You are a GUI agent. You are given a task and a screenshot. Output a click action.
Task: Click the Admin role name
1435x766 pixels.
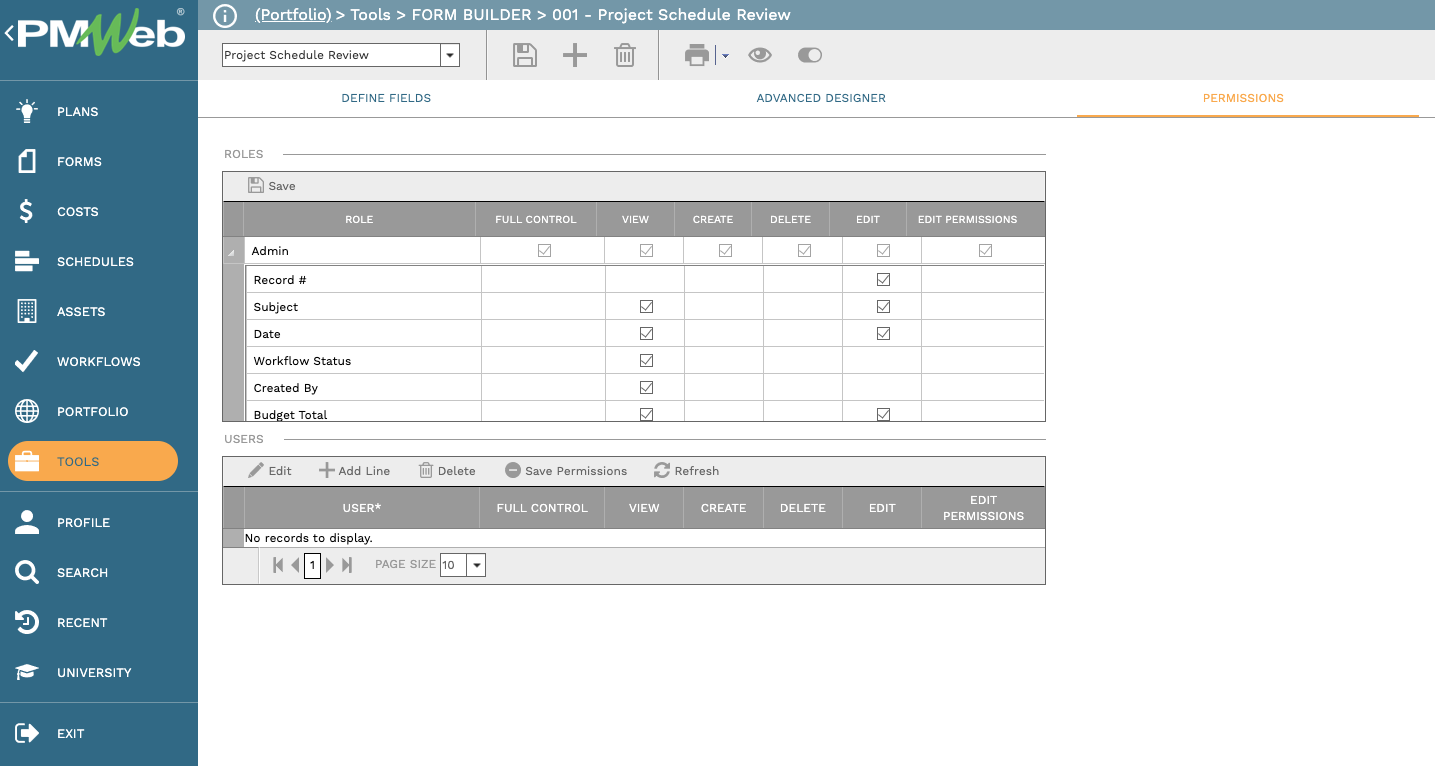(270, 251)
